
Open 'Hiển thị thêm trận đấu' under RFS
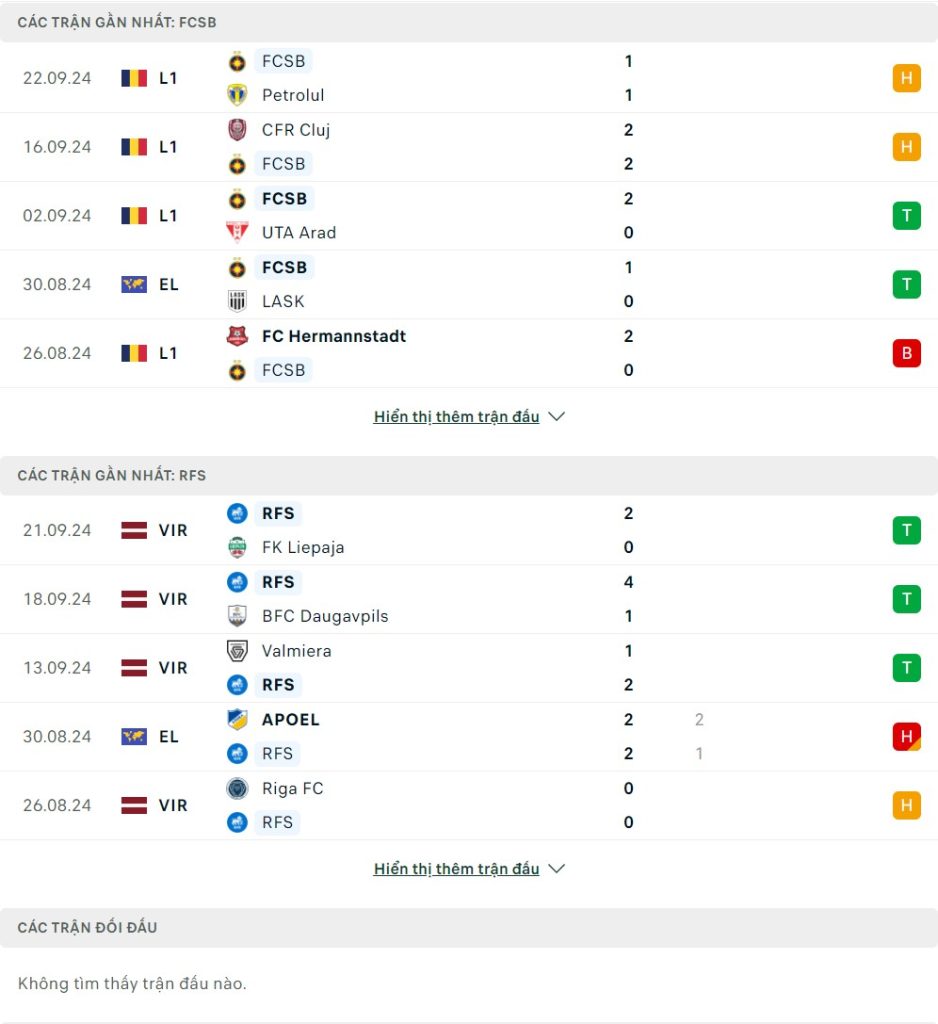point(456,869)
